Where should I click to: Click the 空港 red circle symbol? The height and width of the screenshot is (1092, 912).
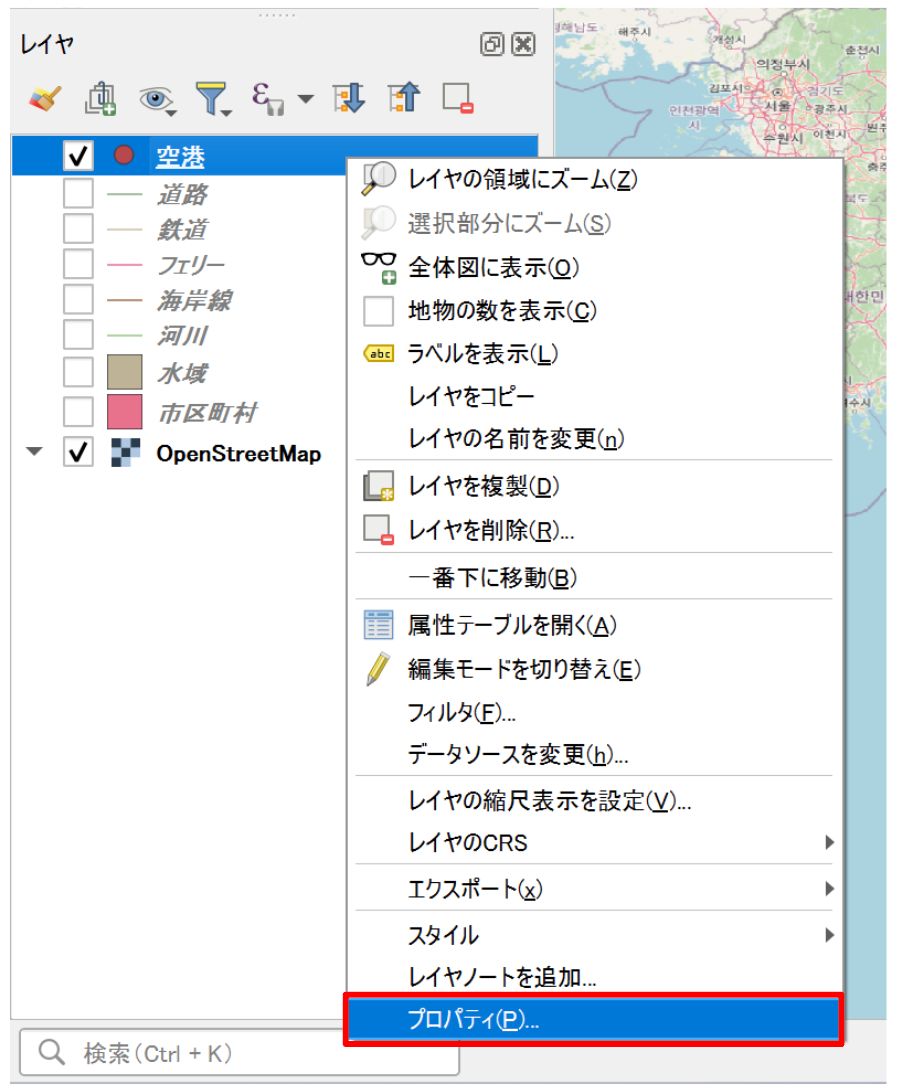tap(124, 155)
